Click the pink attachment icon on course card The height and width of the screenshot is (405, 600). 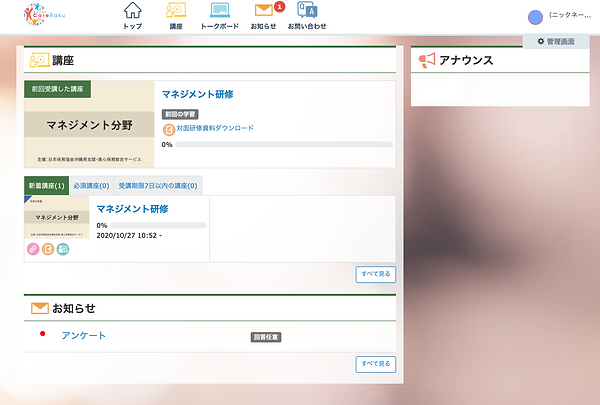point(33,249)
